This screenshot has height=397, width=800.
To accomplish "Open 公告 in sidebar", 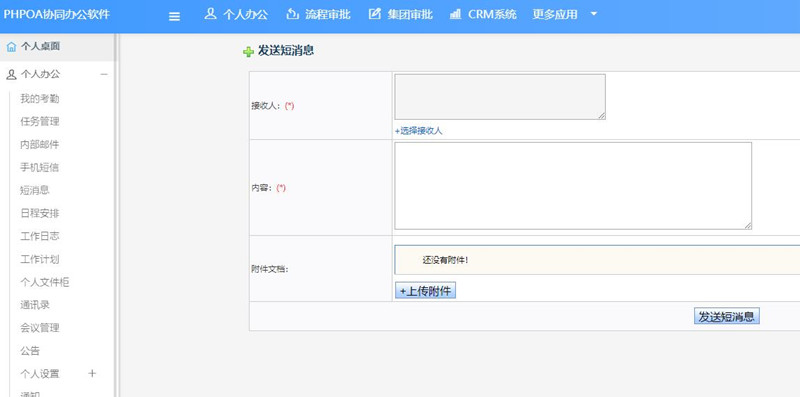I will point(30,351).
